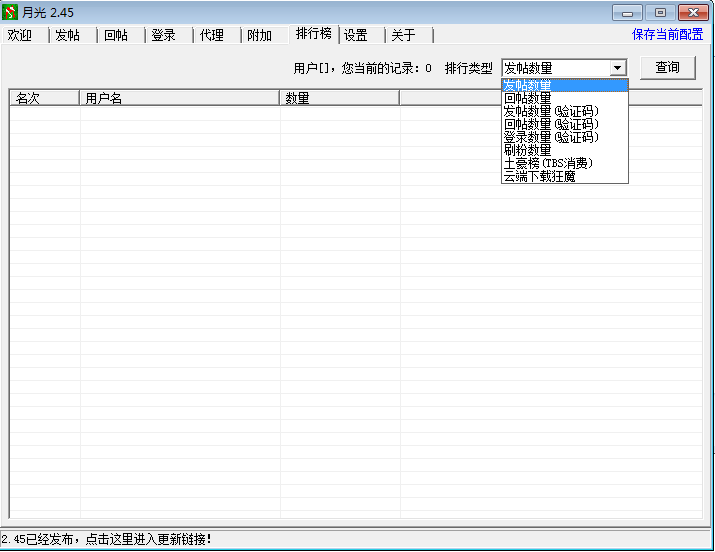Select 登录数量(验证码) option
The height and width of the screenshot is (552, 715).
click(551, 137)
